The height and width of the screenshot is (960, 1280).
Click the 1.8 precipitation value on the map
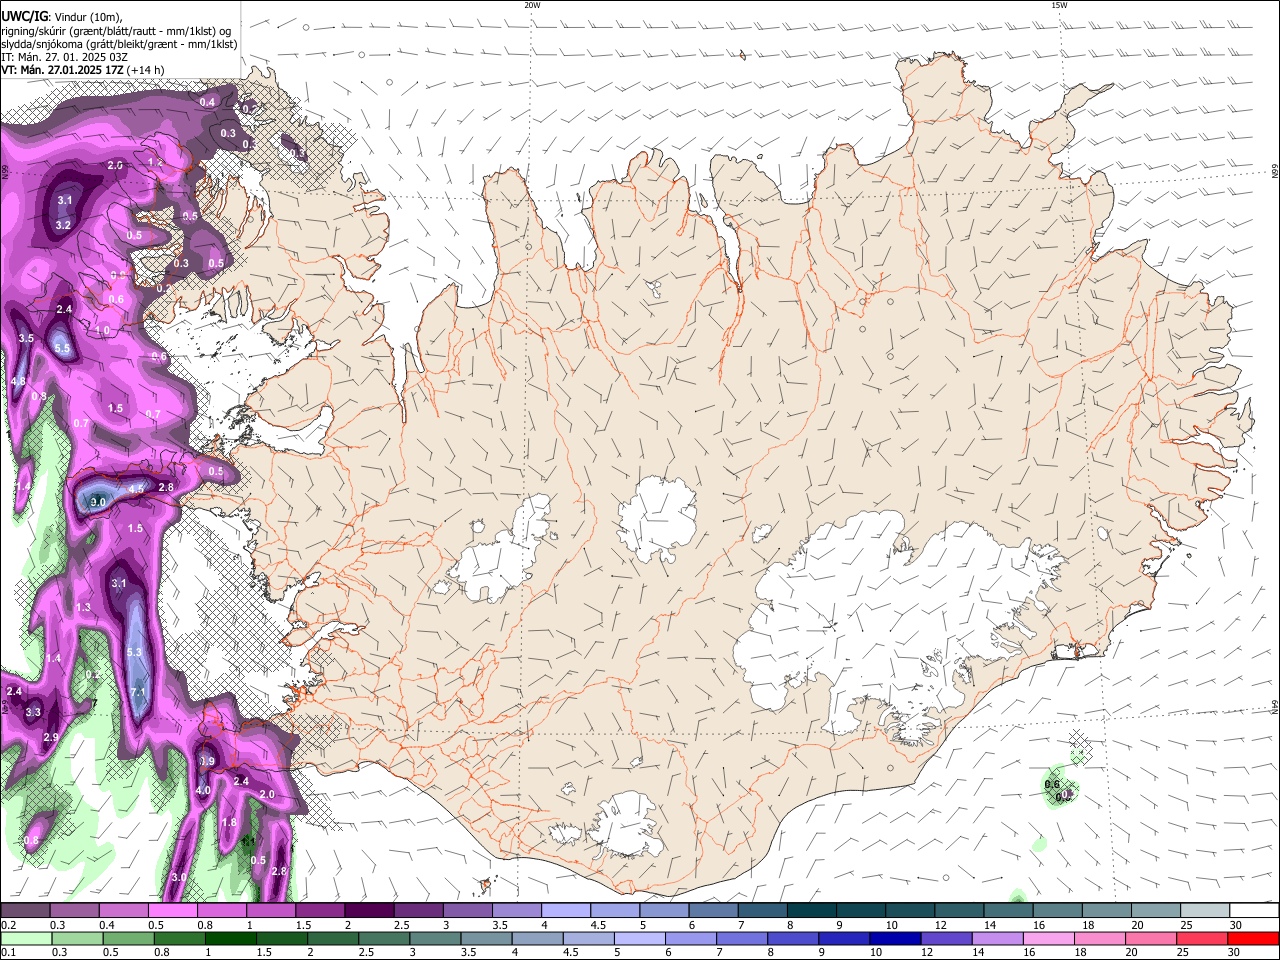click(x=229, y=823)
